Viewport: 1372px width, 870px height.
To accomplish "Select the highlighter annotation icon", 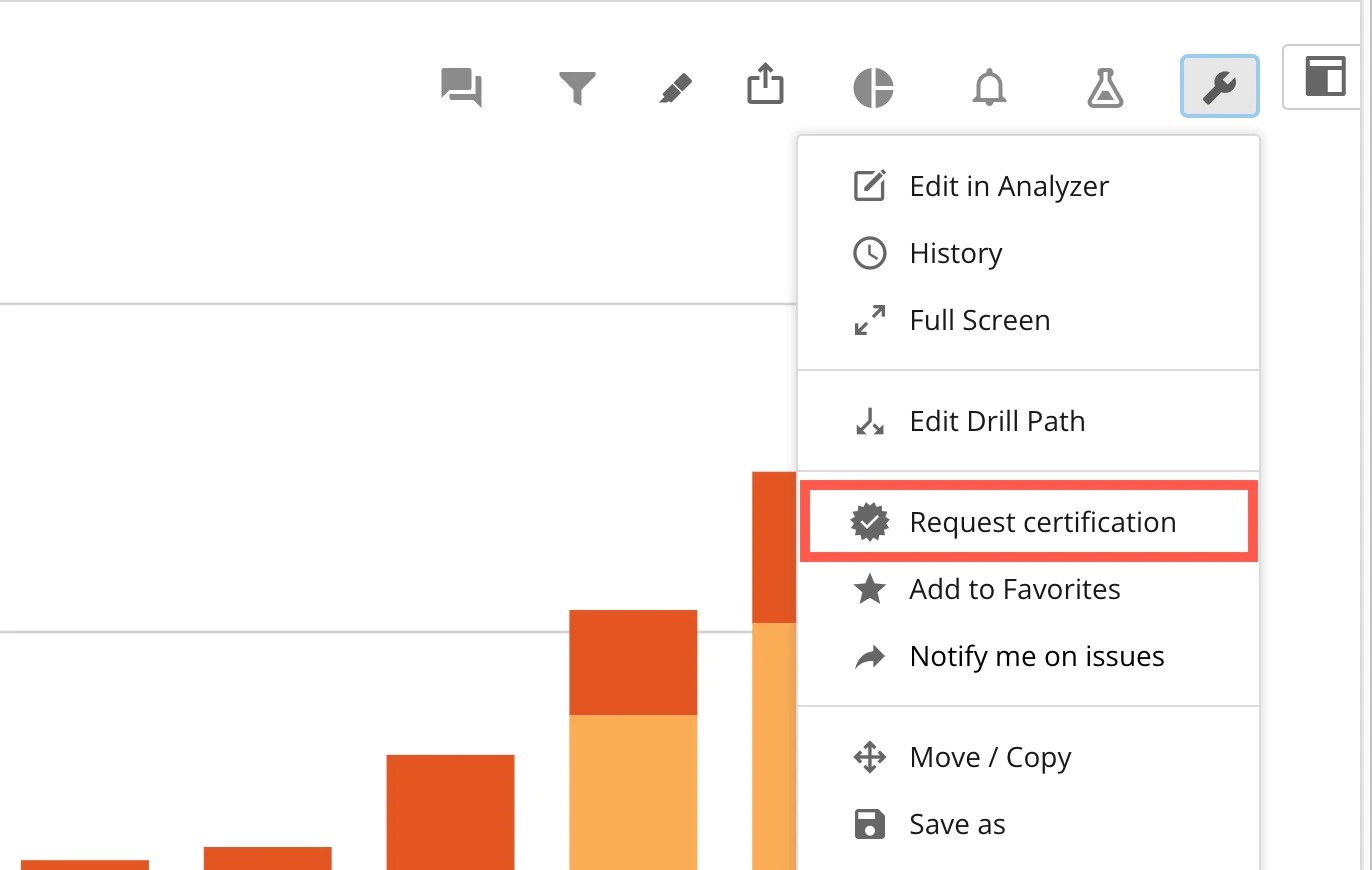I will (x=676, y=89).
